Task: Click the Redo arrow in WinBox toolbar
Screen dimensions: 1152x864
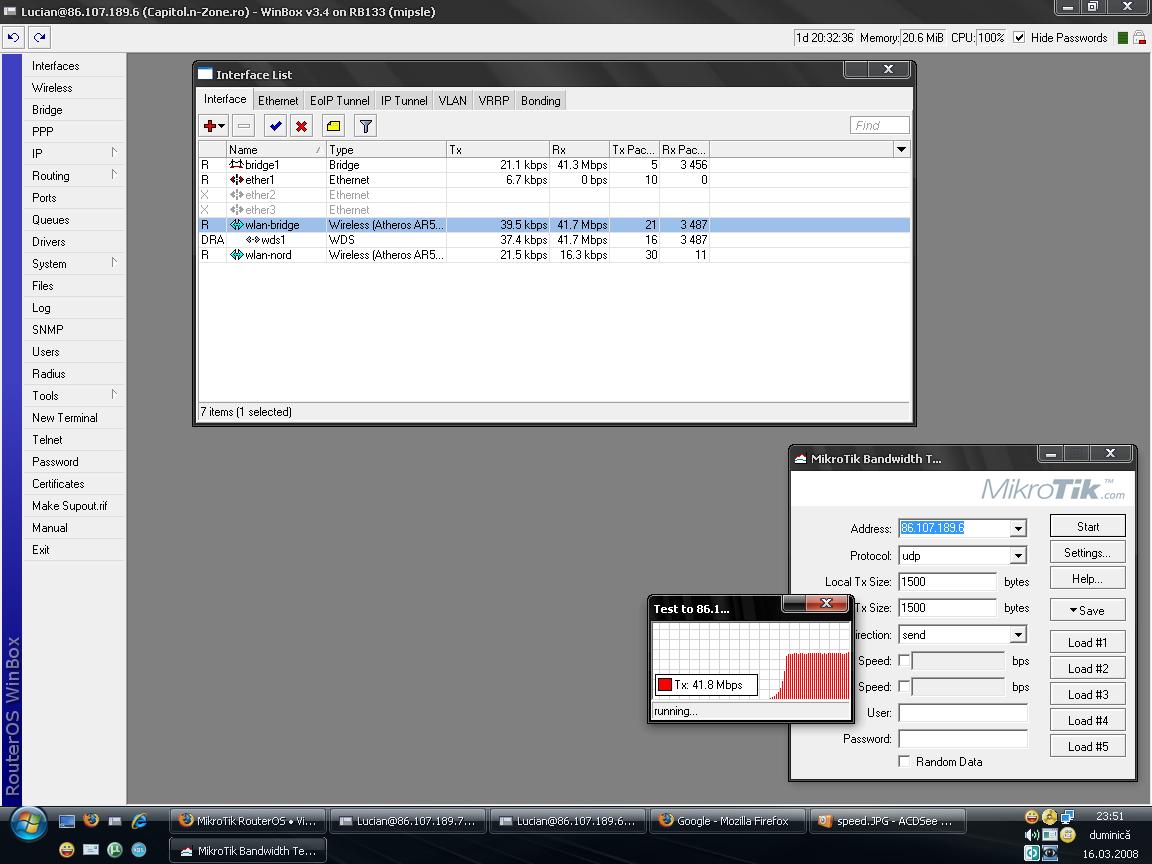Action: [40, 37]
